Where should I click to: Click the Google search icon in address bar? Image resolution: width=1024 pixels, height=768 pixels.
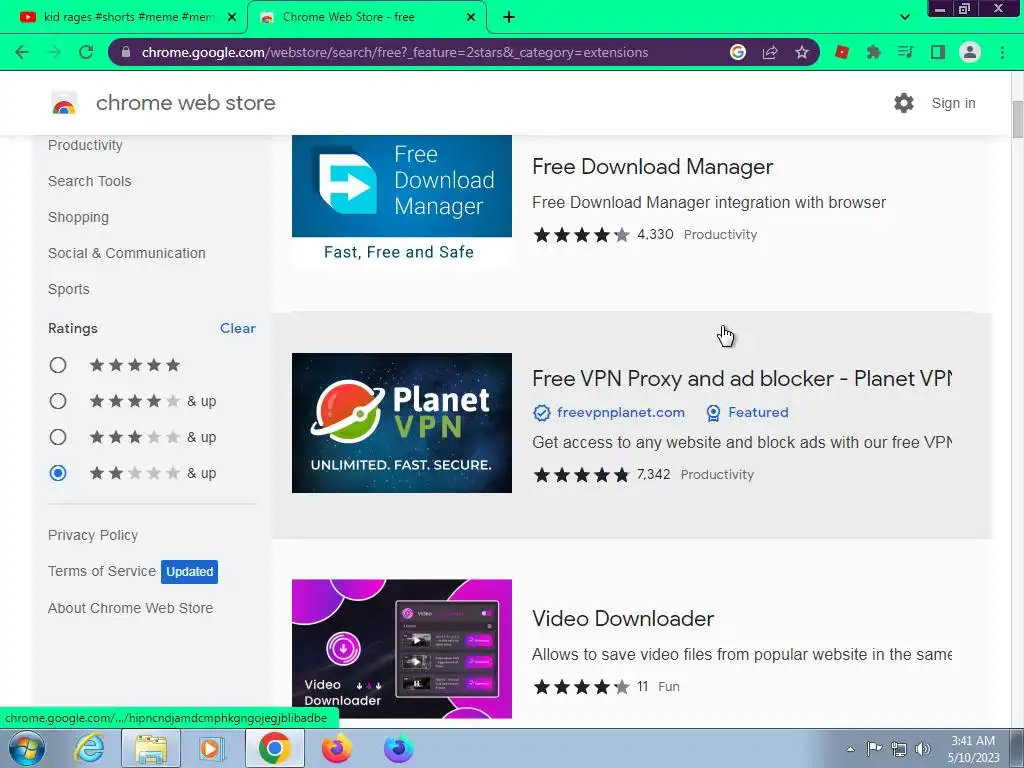coord(738,52)
